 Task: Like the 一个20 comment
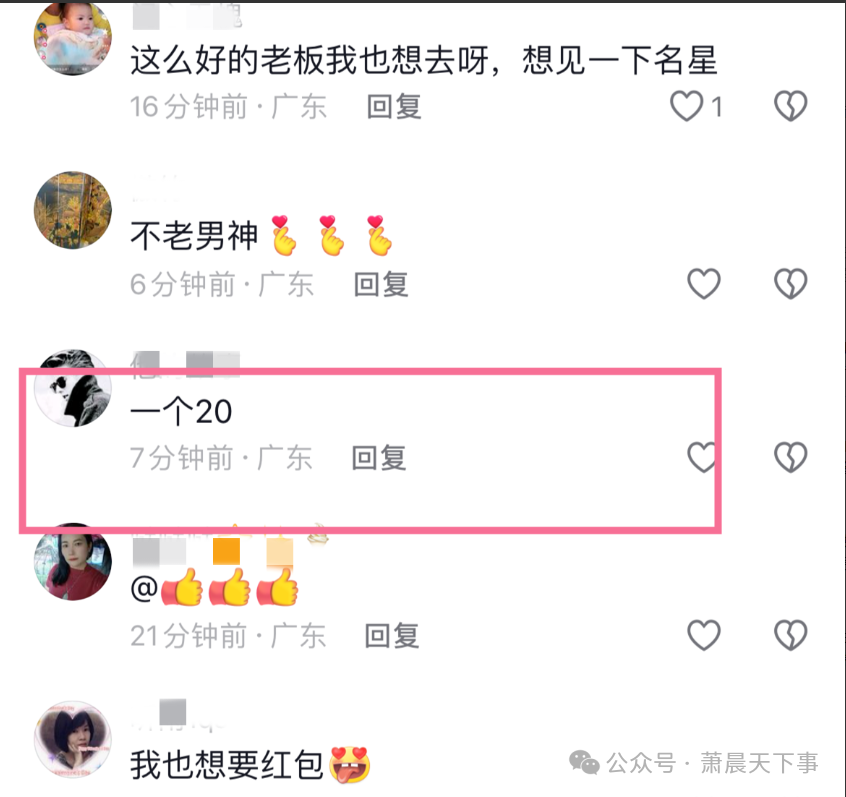[x=704, y=458]
